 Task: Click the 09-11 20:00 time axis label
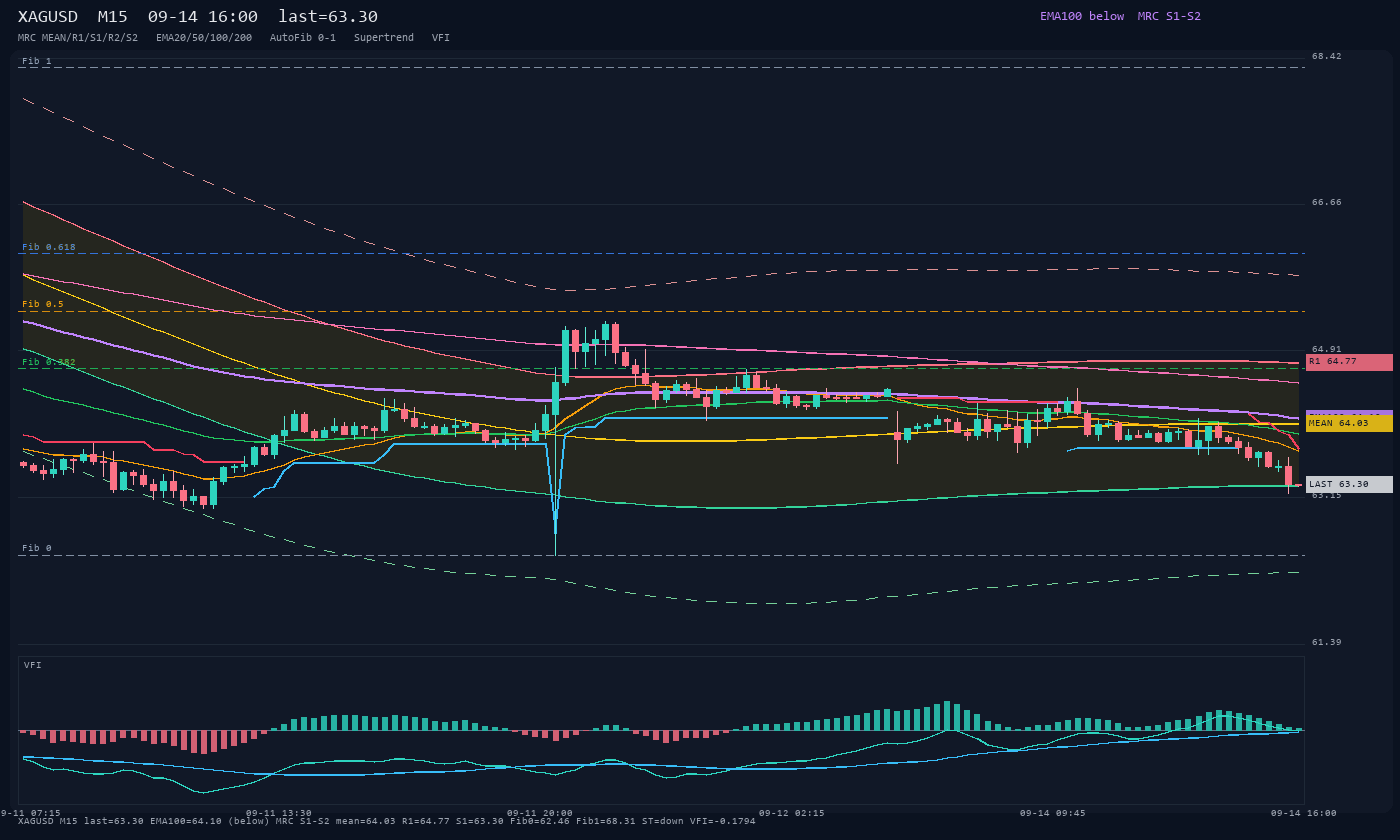click(x=540, y=813)
